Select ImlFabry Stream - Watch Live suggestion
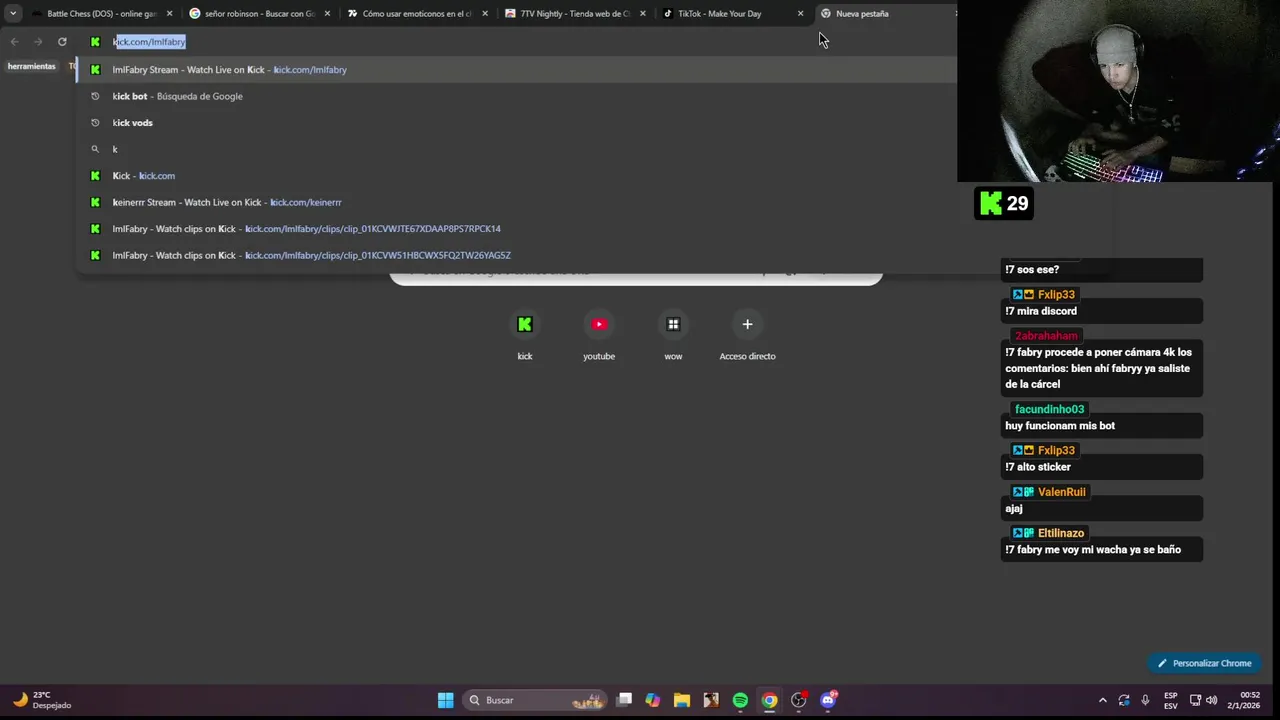Image resolution: width=1280 pixels, height=720 pixels. 516,70
